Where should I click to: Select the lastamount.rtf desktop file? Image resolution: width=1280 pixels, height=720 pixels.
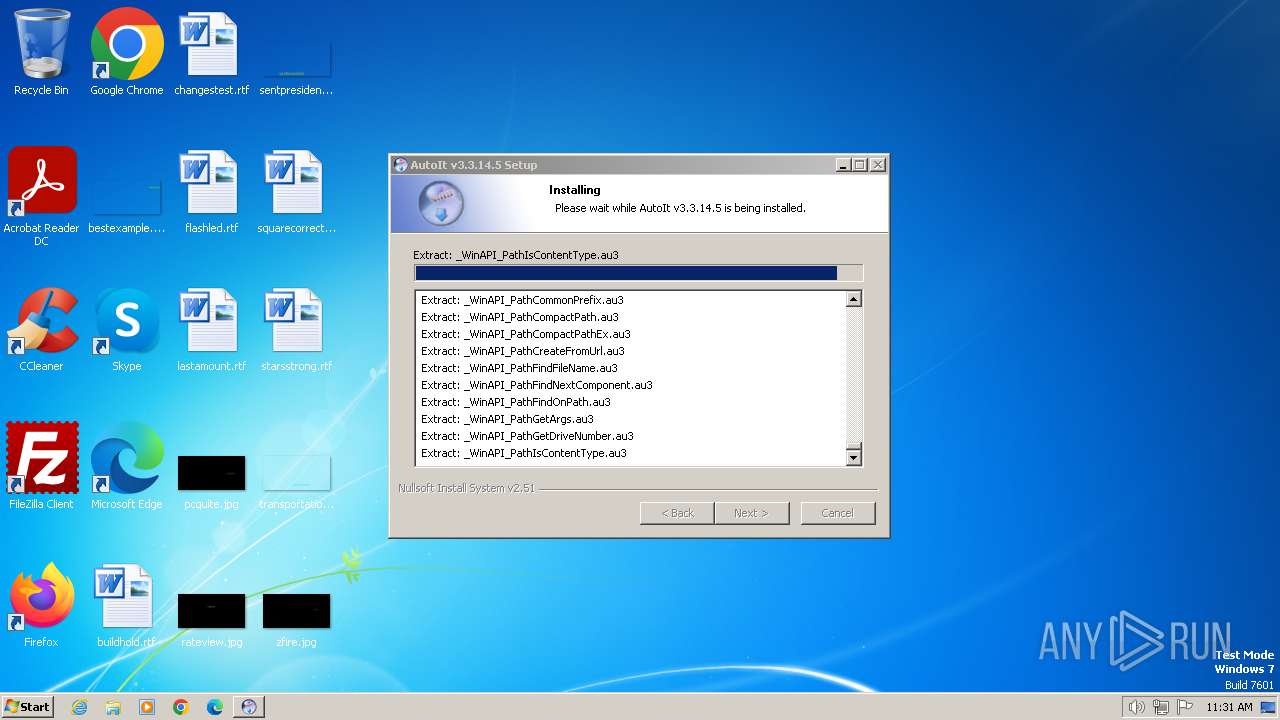pos(211,330)
